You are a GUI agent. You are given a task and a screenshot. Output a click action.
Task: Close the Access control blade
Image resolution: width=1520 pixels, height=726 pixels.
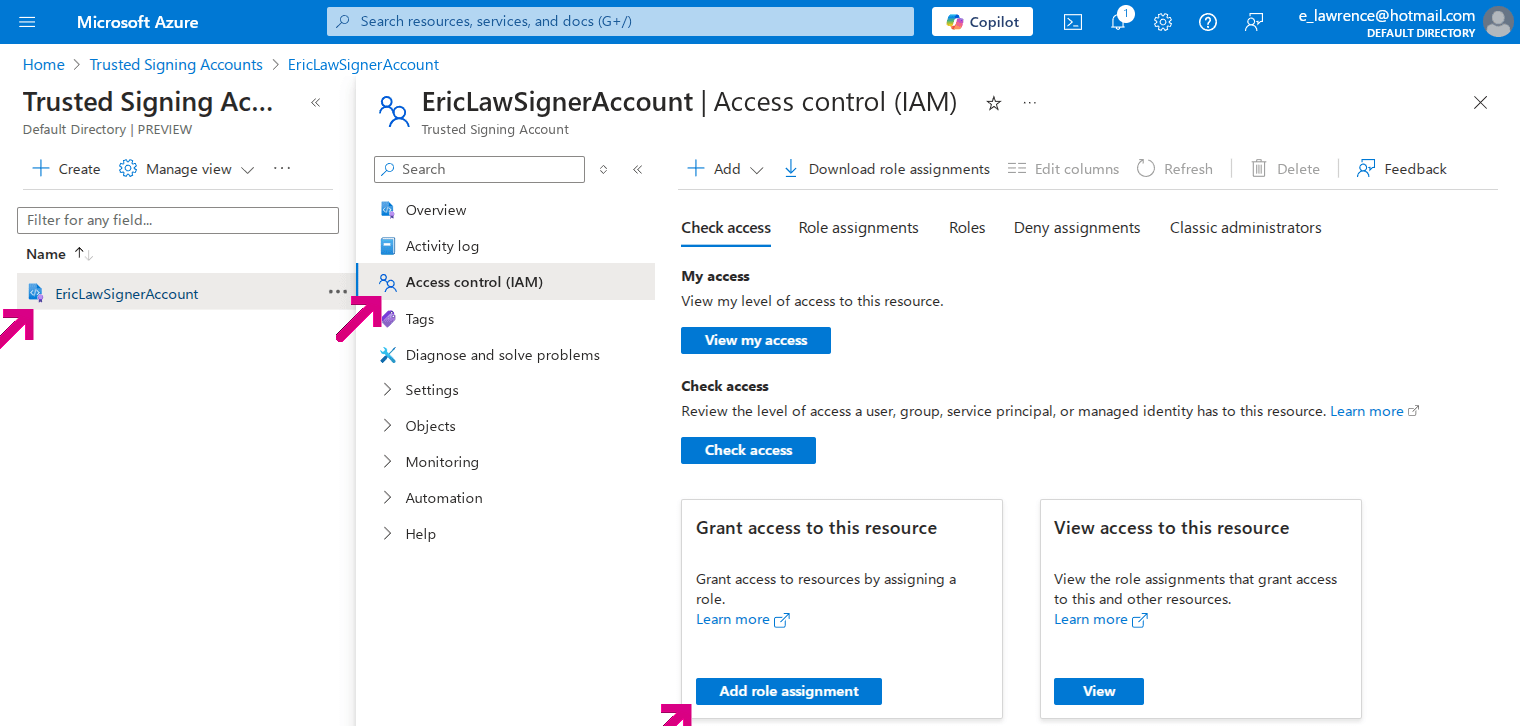click(x=1481, y=103)
